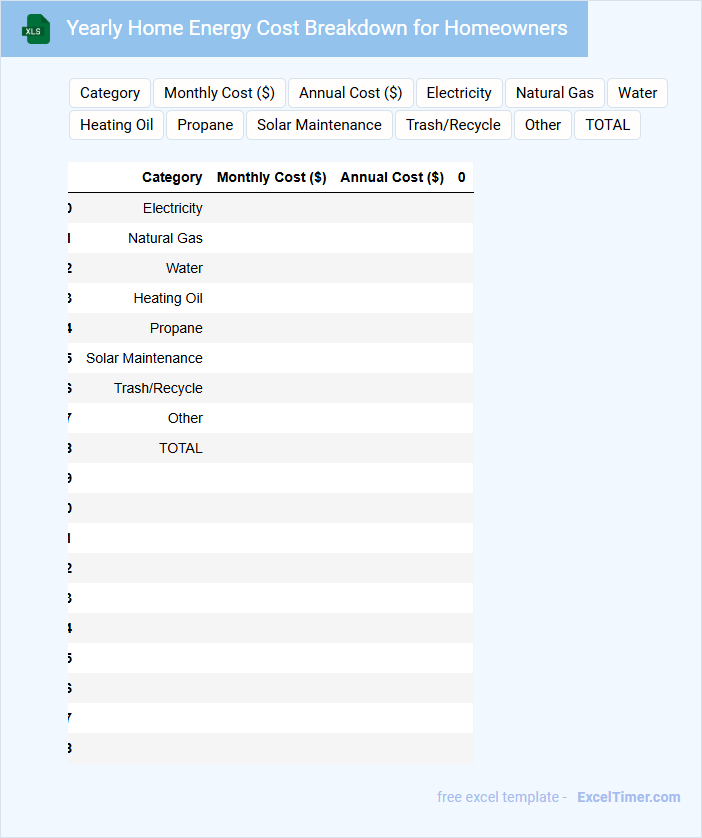Image resolution: width=702 pixels, height=838 pixels.
Task: Select the Annual Cost ($) tag button
Action: [350, 93]
